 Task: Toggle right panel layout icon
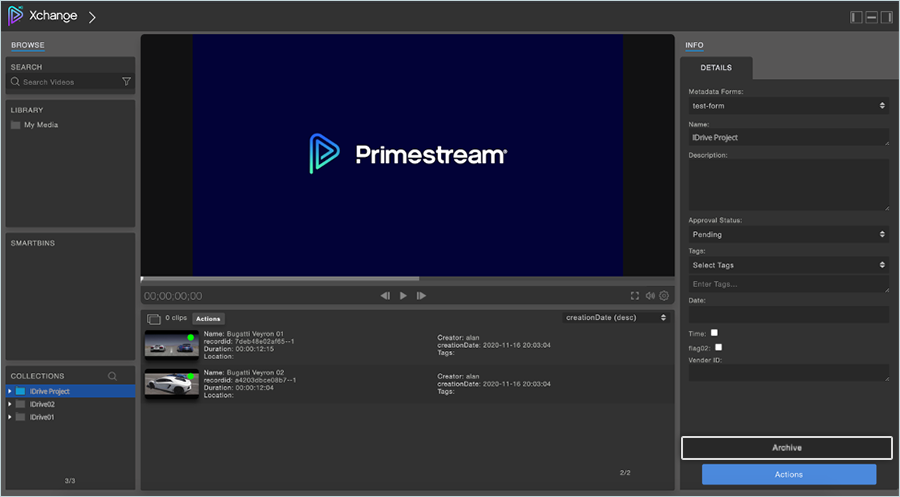(x=886, y=17)
